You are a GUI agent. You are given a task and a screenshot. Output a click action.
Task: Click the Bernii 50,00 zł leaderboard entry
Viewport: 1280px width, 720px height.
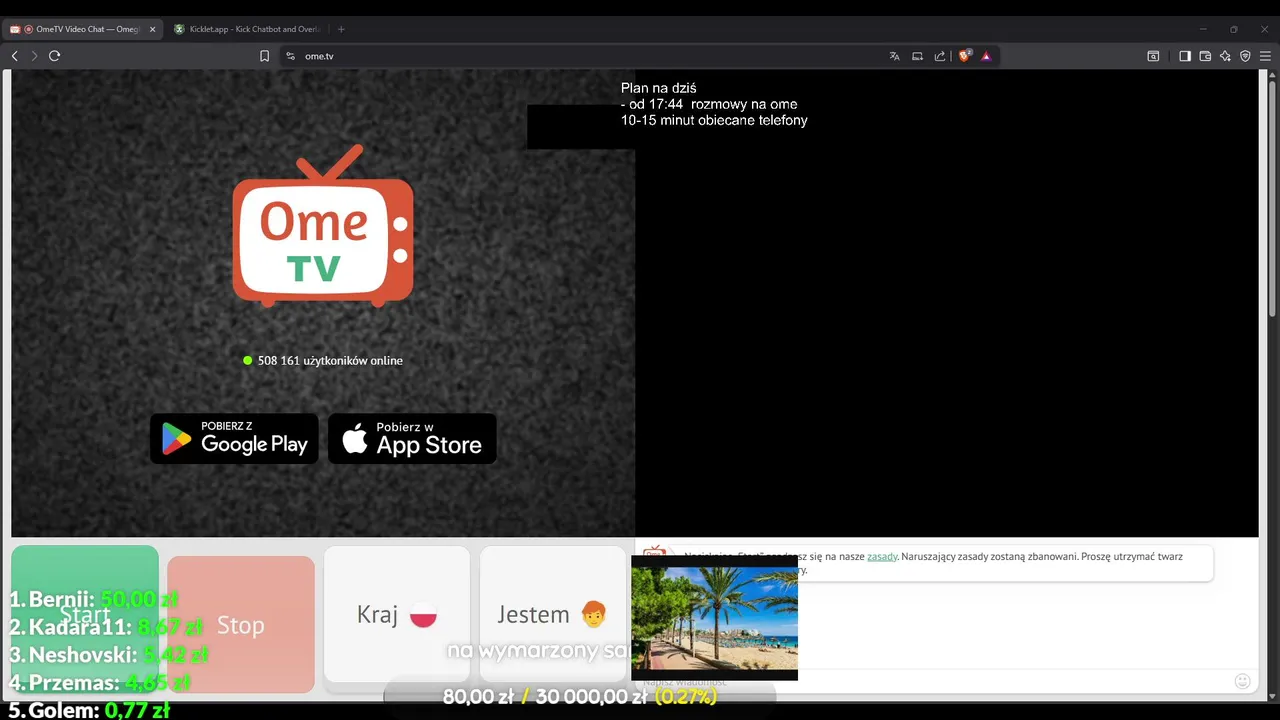tap(94, 599)
